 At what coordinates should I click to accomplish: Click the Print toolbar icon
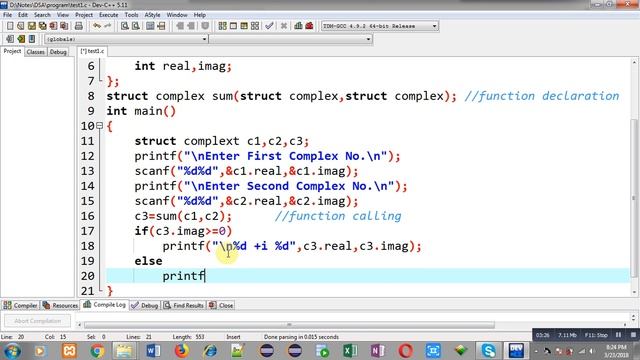point(79,26)
